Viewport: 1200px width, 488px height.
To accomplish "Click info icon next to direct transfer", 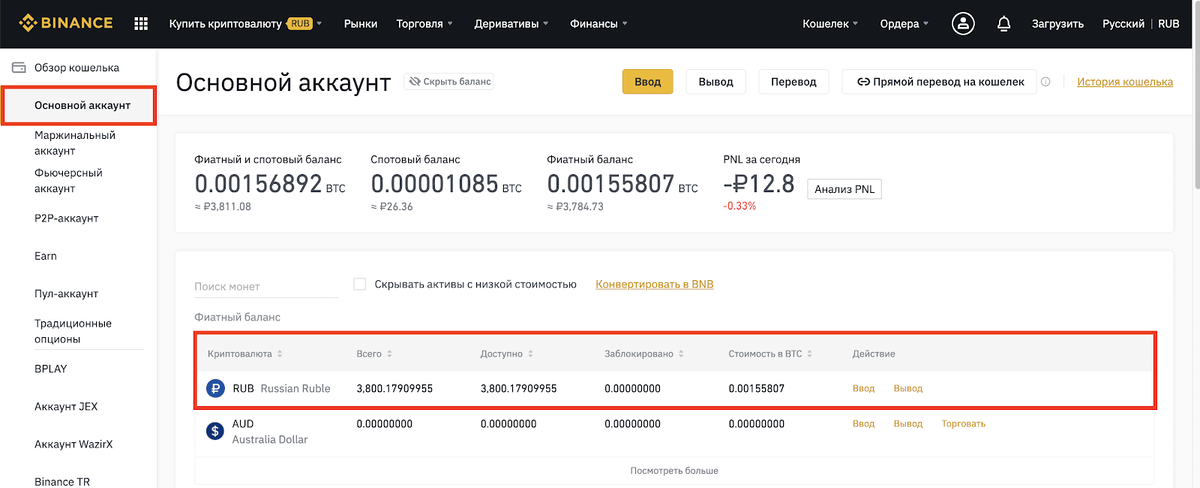I will click(x=1045, y=82).
